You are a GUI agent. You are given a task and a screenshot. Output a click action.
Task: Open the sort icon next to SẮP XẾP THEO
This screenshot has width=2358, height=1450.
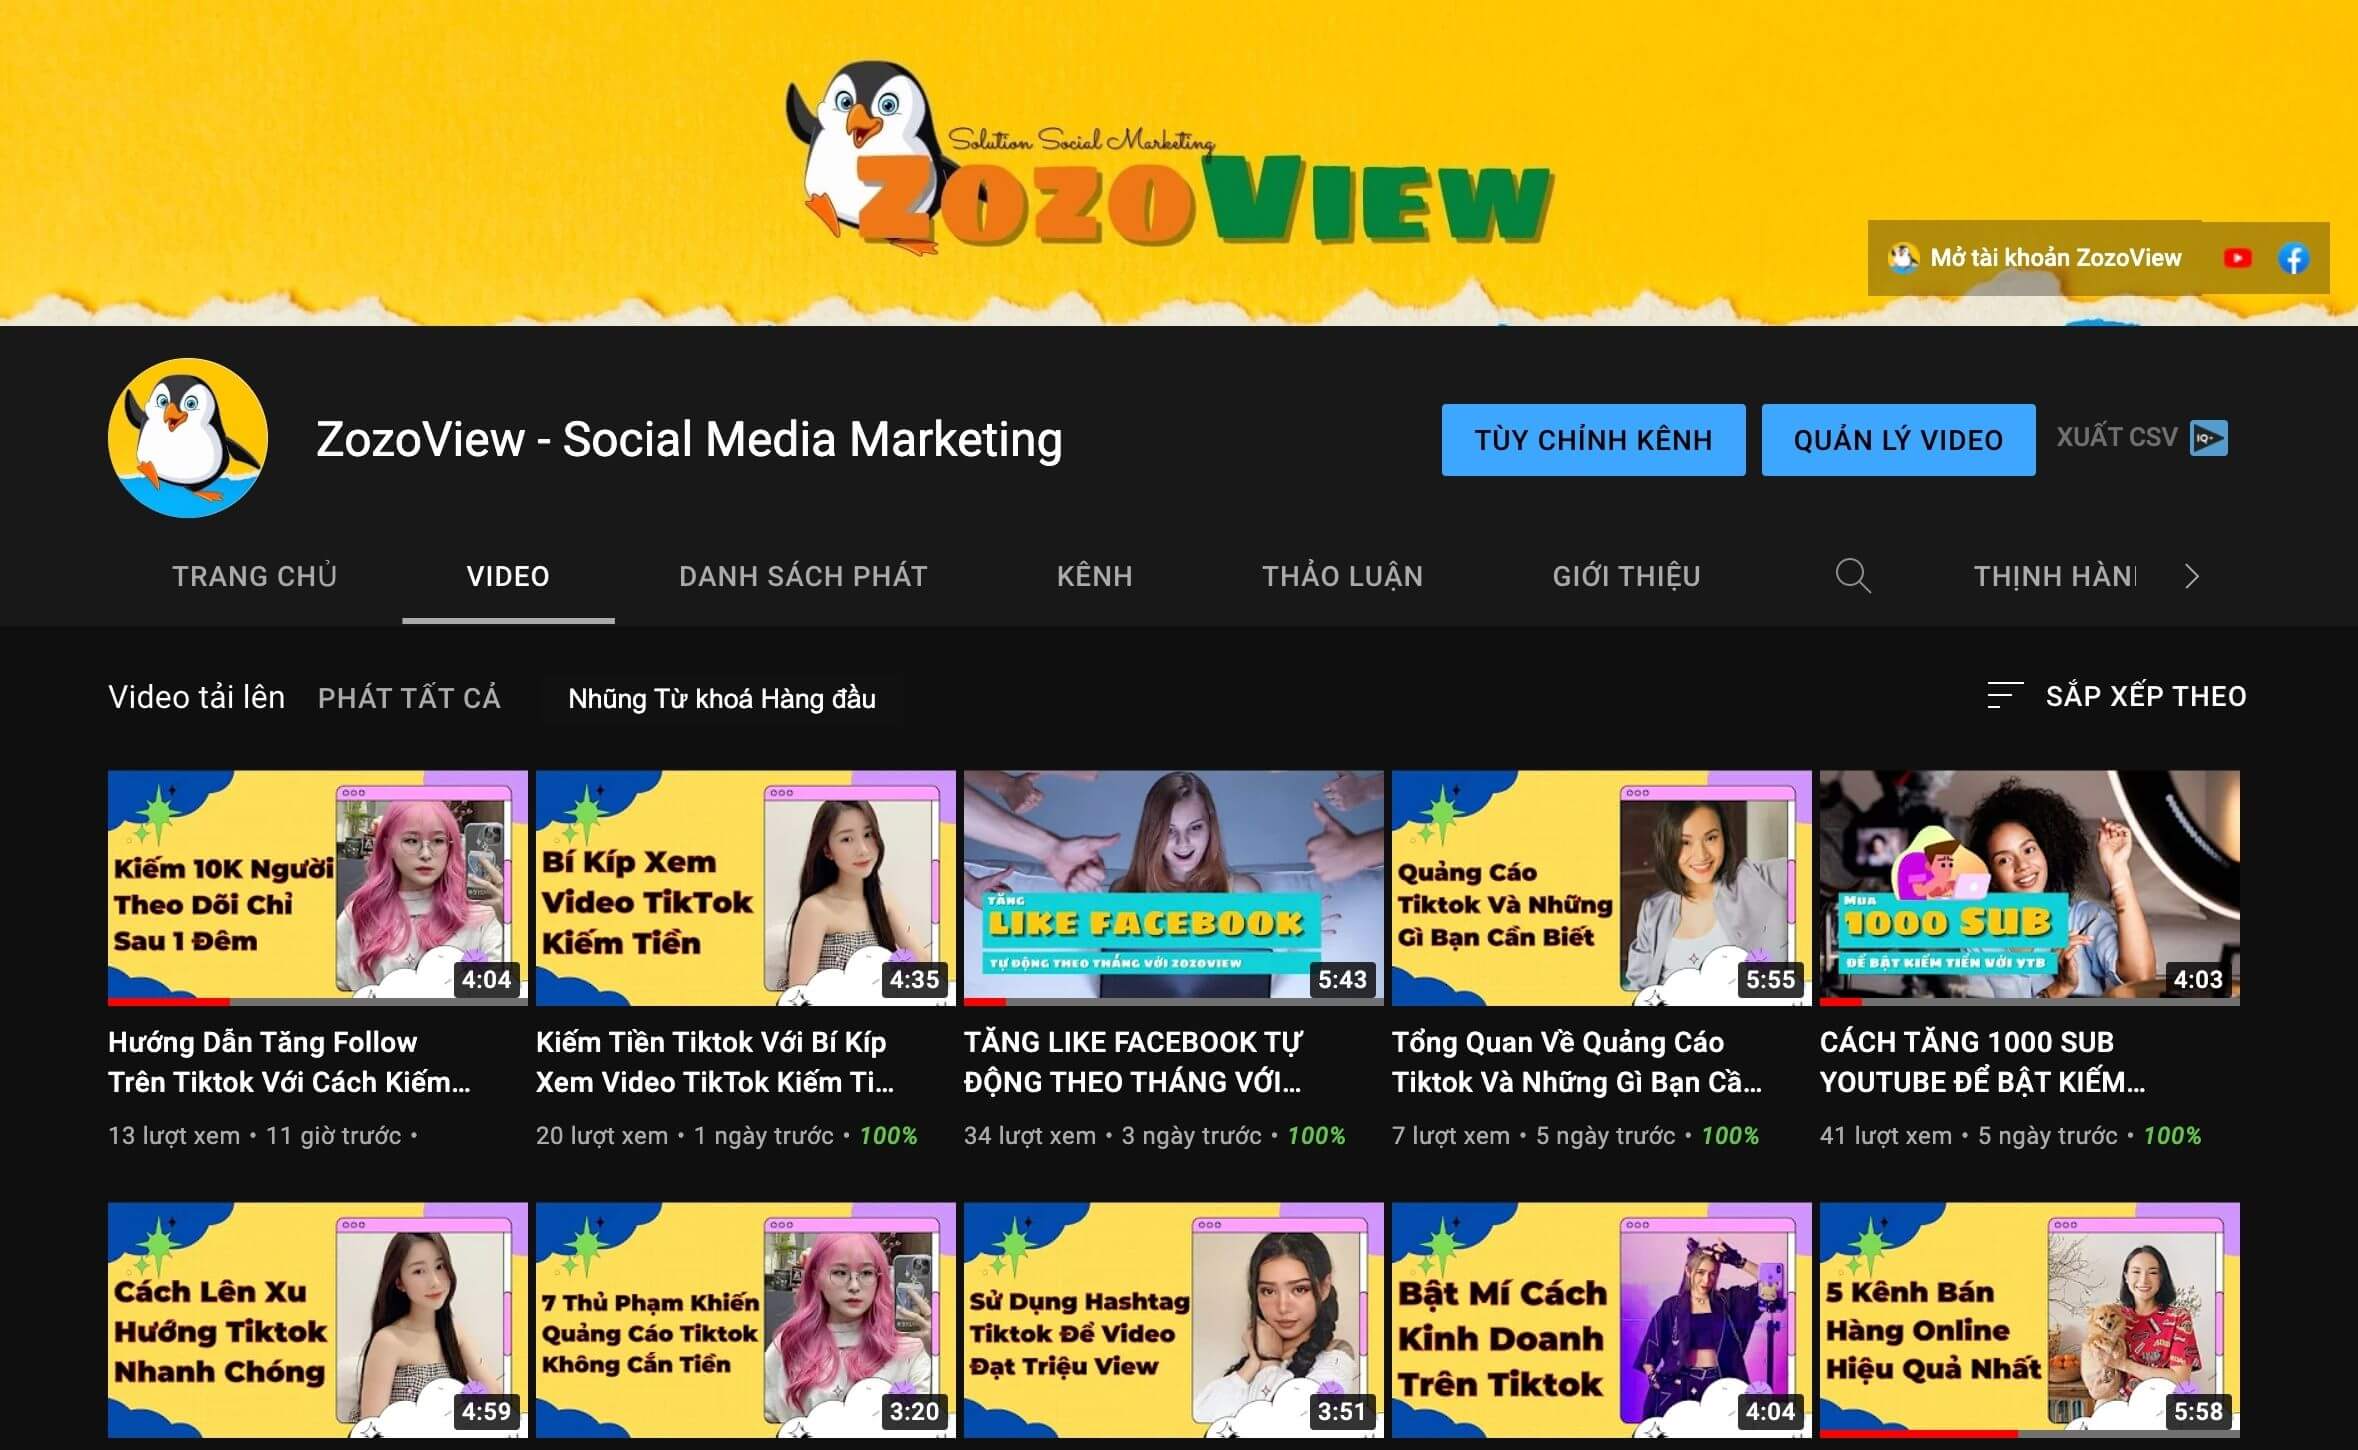(2004, 695)
